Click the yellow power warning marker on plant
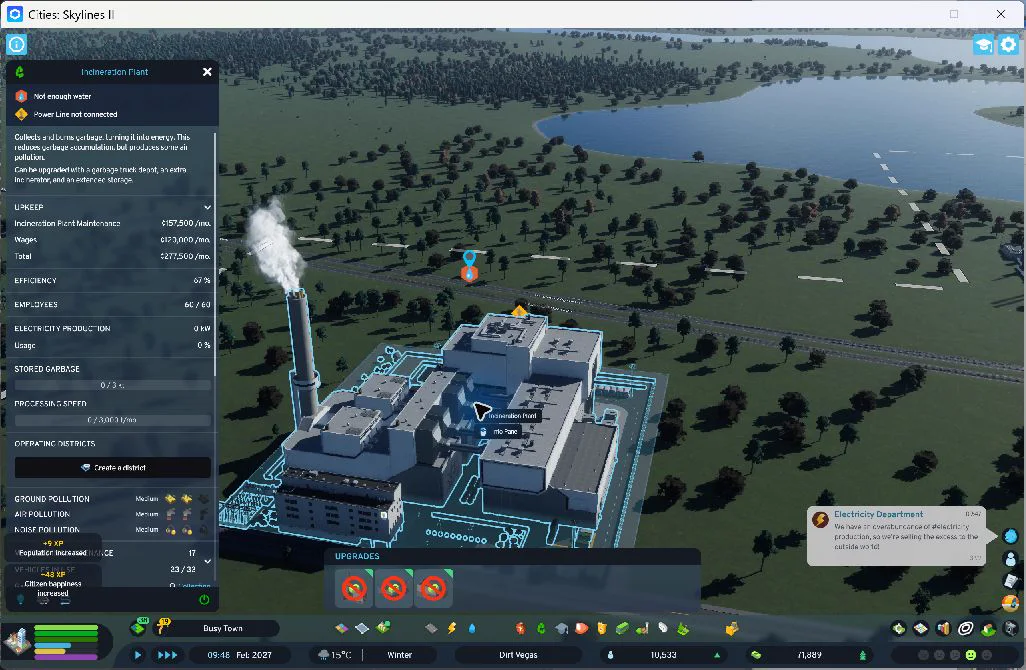 pos(519,311)
